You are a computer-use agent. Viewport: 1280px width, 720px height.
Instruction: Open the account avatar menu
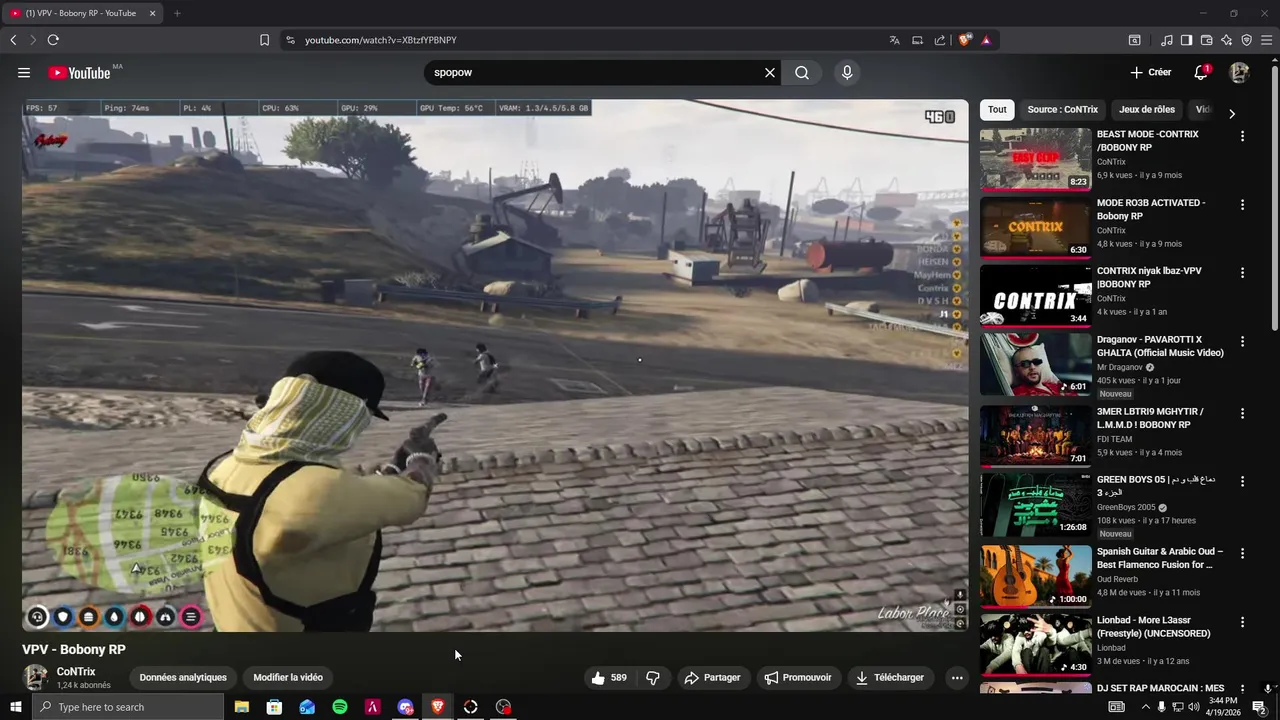[1239, 72]
